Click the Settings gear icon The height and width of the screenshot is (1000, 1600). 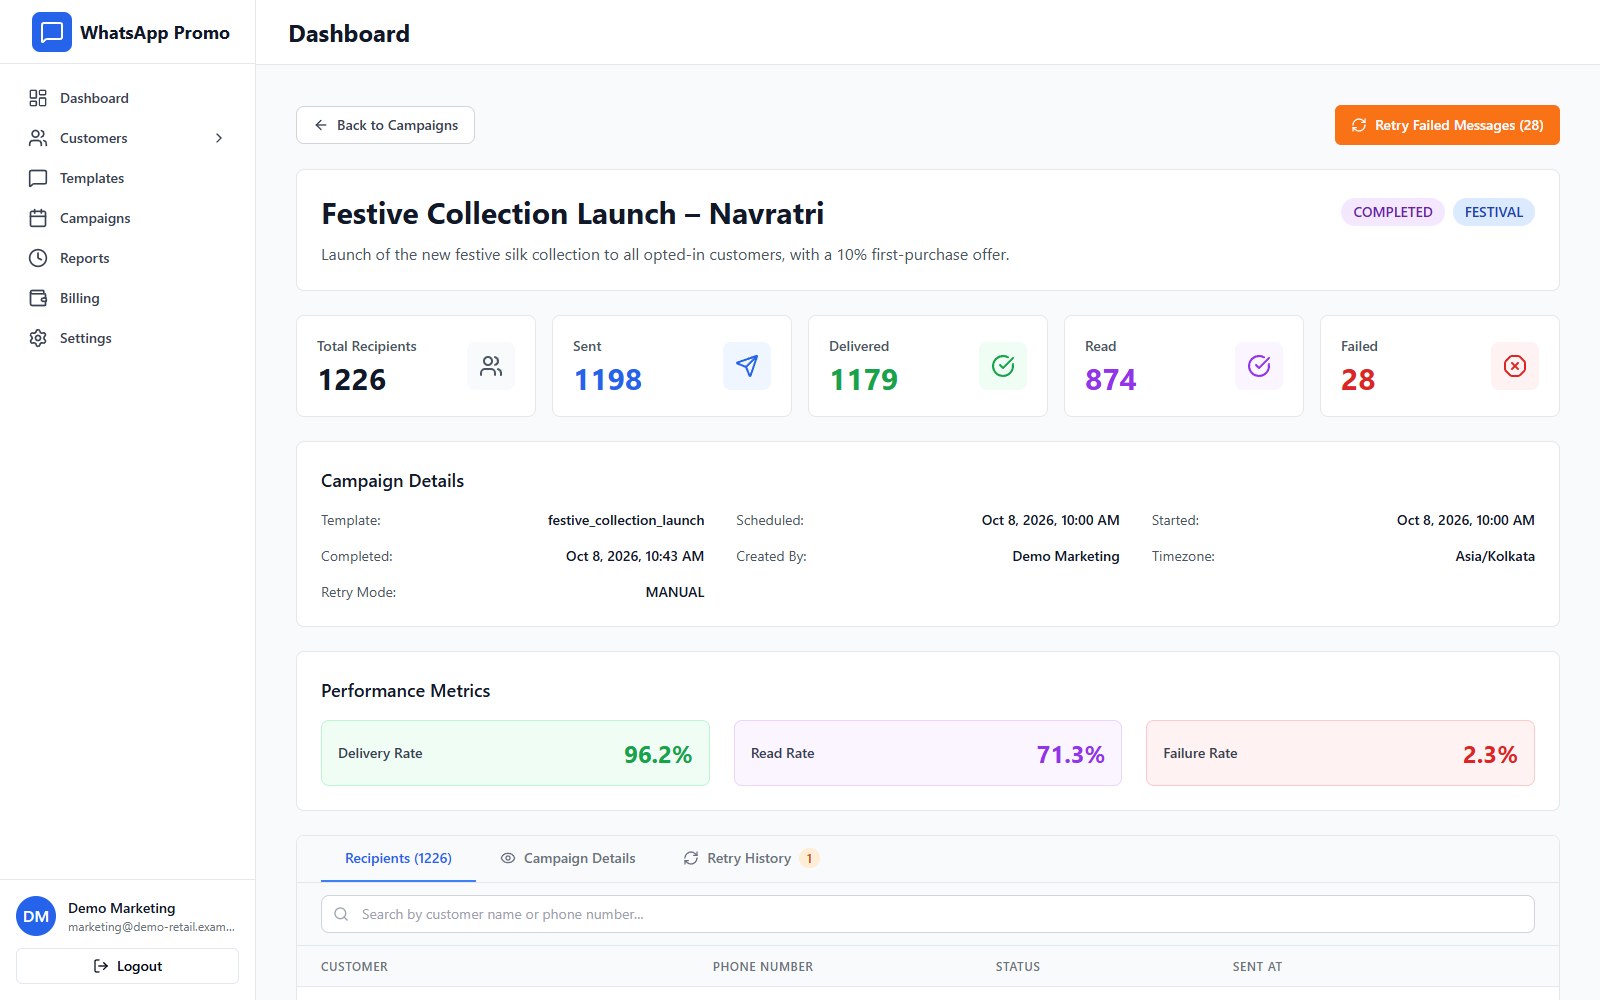[x=38, y=338]
